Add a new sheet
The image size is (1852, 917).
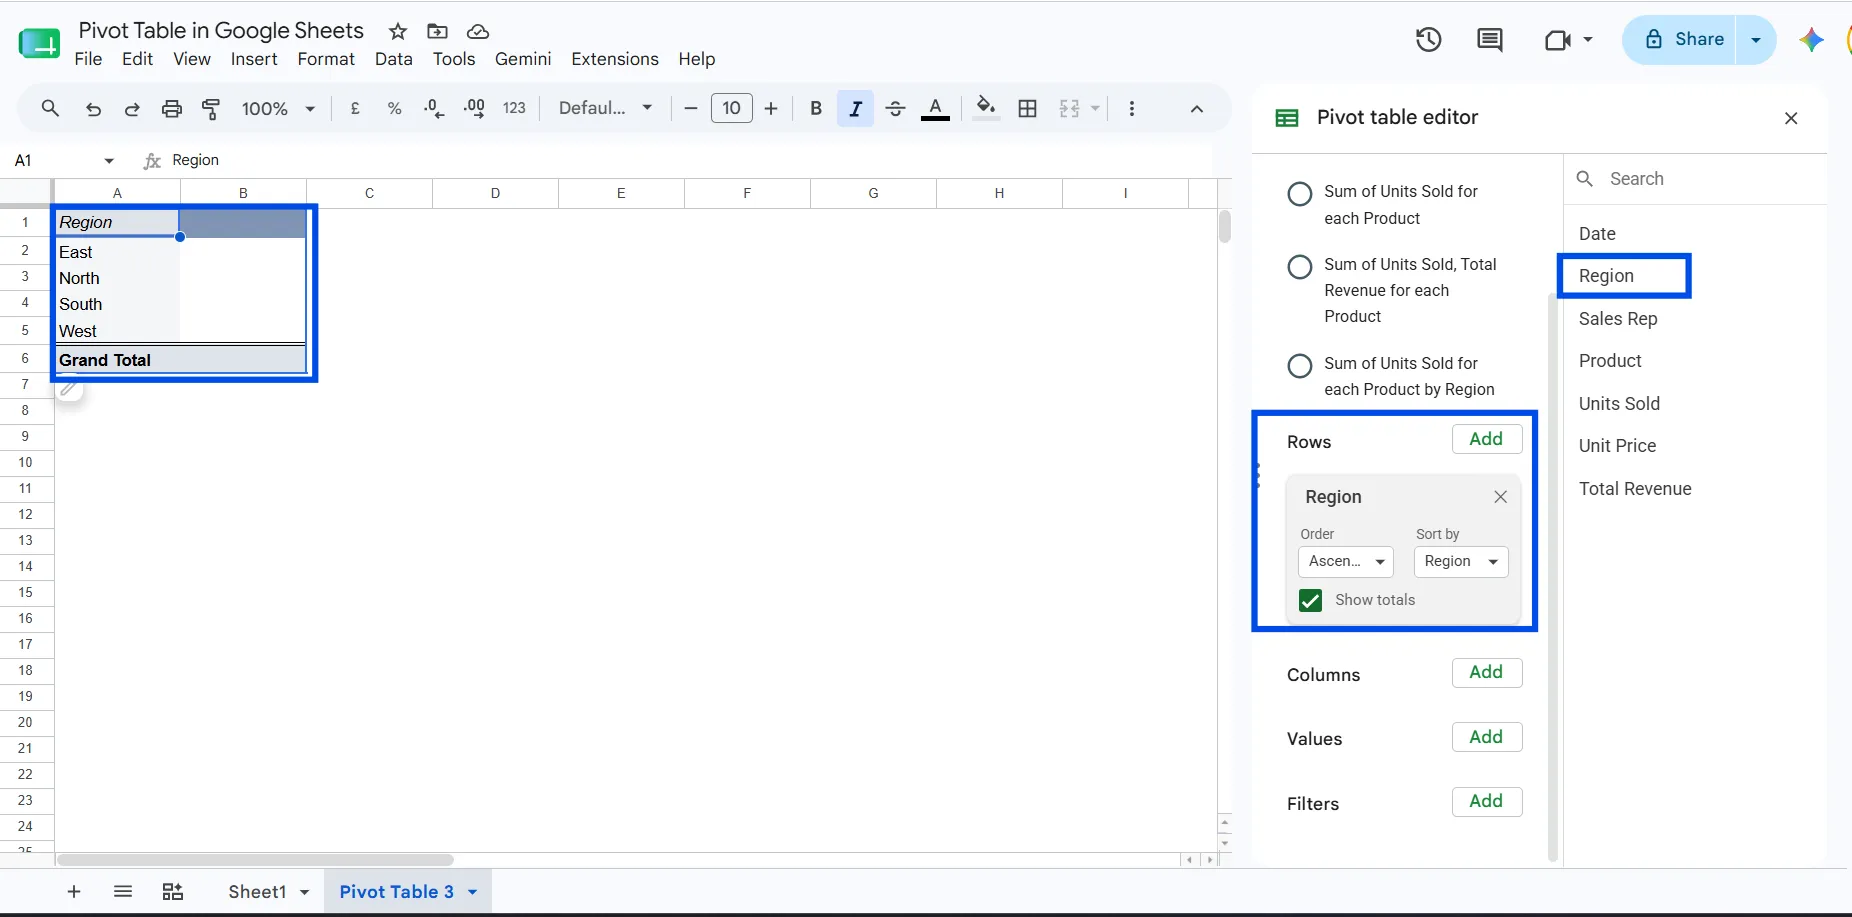tap(74, 892)
